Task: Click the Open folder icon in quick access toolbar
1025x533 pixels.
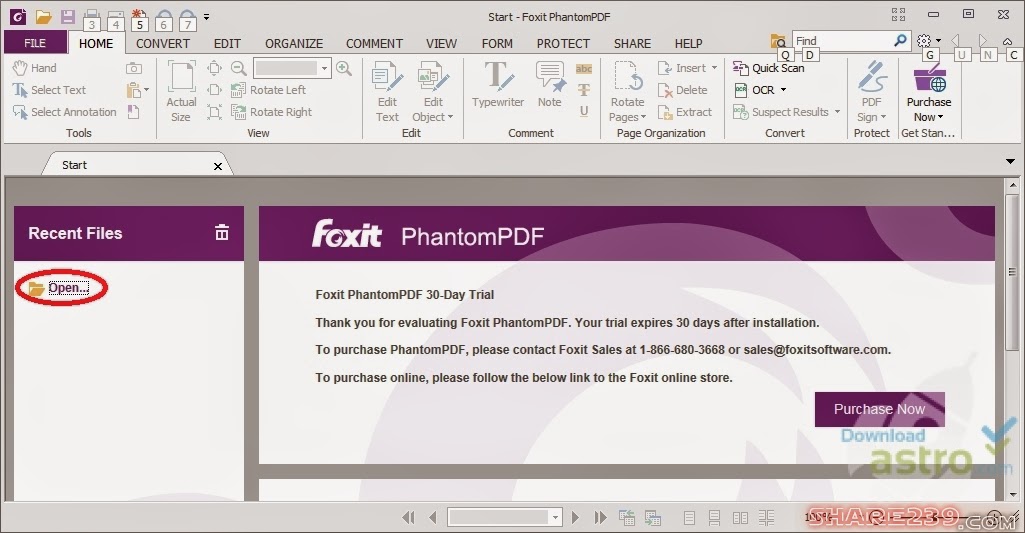Action: click(44, 17)
